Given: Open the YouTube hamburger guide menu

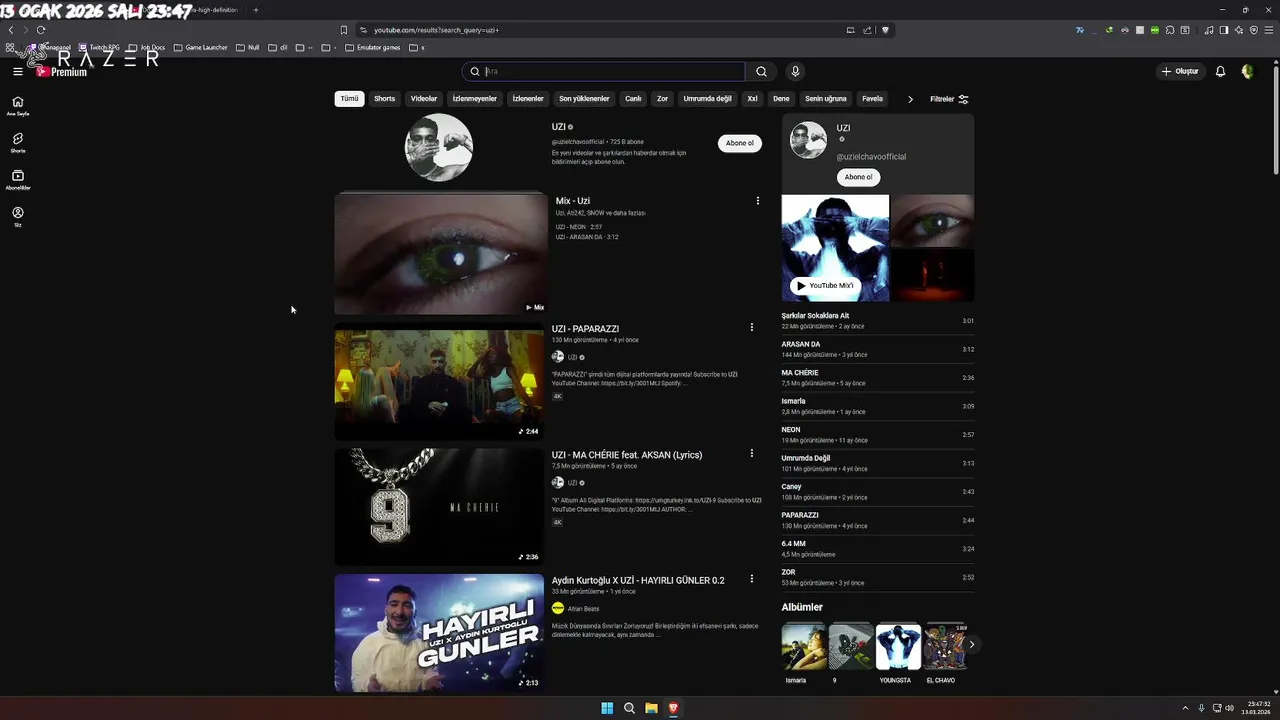Looking at the screenshot, I should click(x=17, y=71).
